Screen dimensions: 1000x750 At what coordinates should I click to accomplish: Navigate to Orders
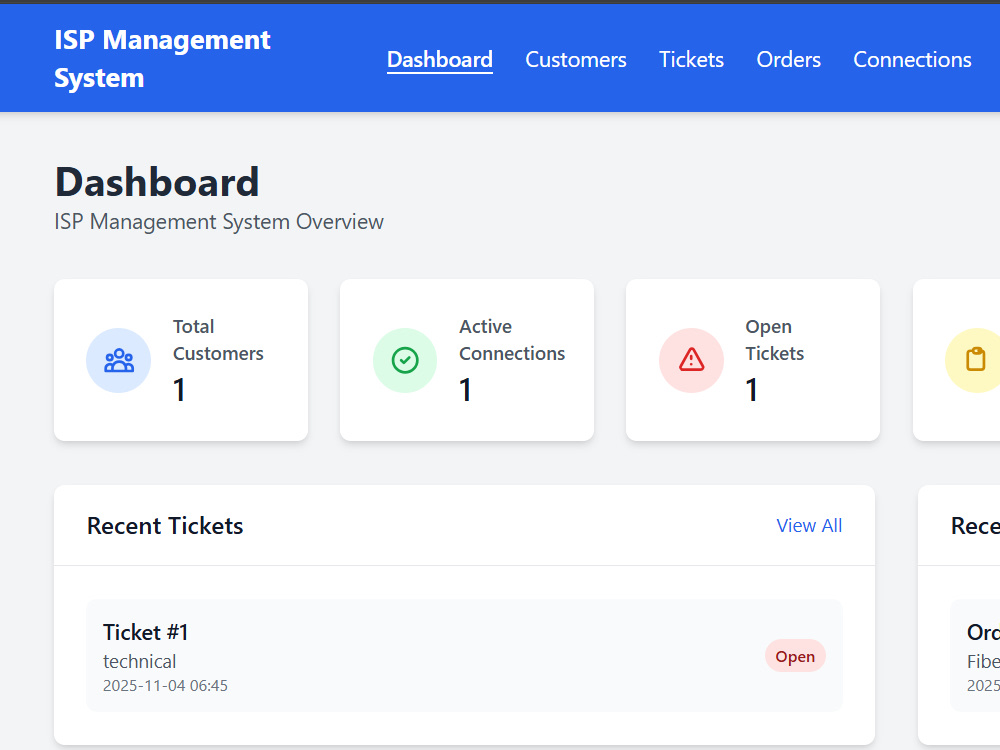pos(788,59)
